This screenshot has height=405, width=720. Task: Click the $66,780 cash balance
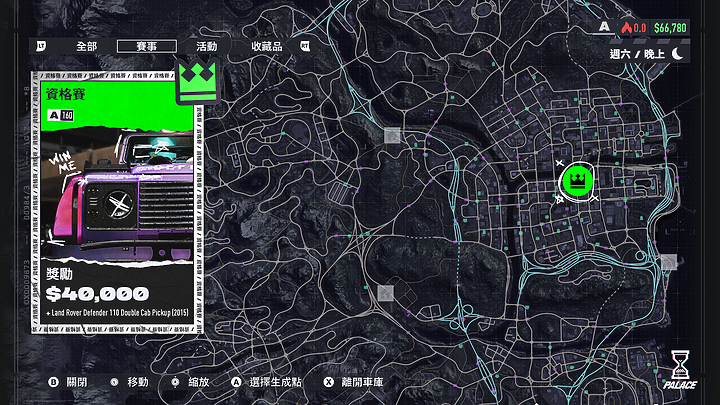(x=670, y=28)
